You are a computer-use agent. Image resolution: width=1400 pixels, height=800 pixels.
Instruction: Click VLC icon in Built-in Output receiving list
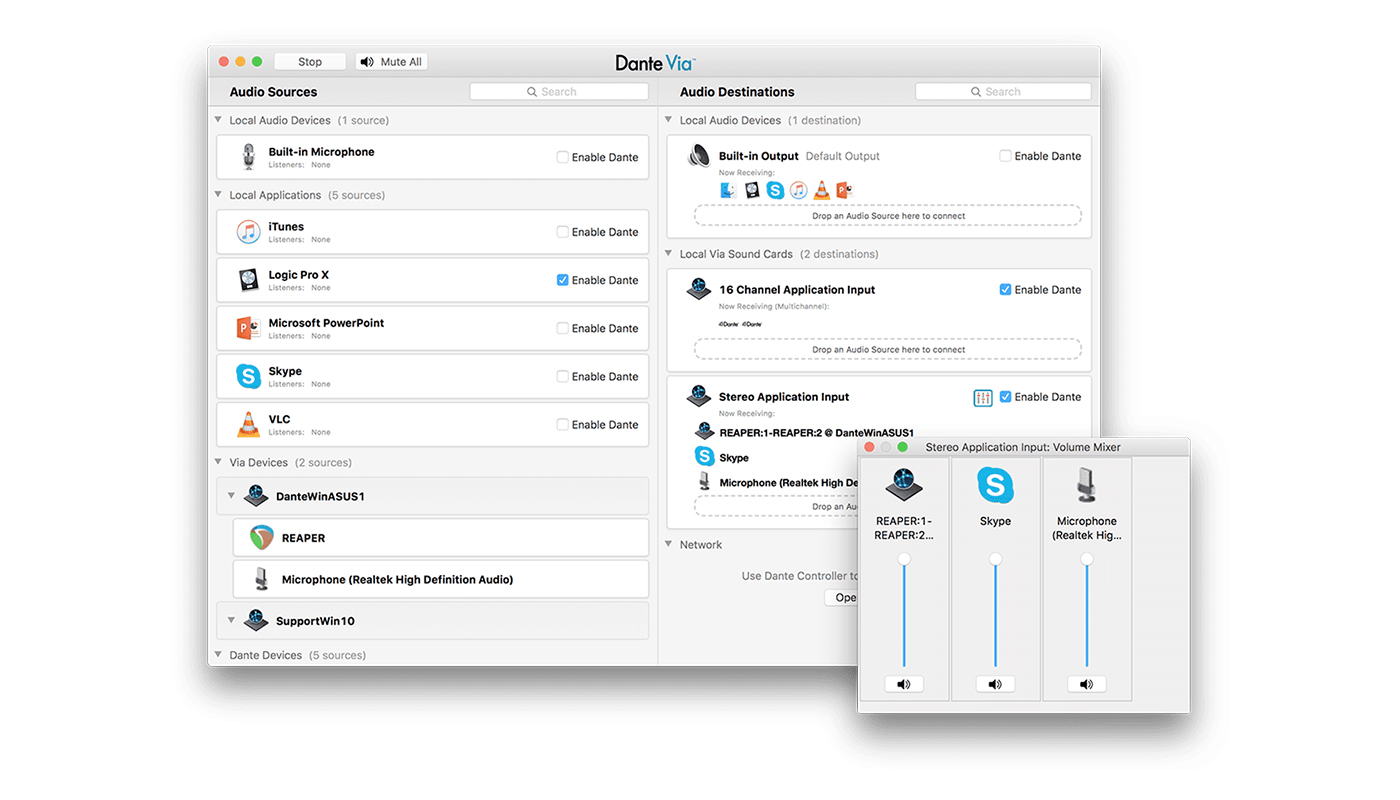821,190
